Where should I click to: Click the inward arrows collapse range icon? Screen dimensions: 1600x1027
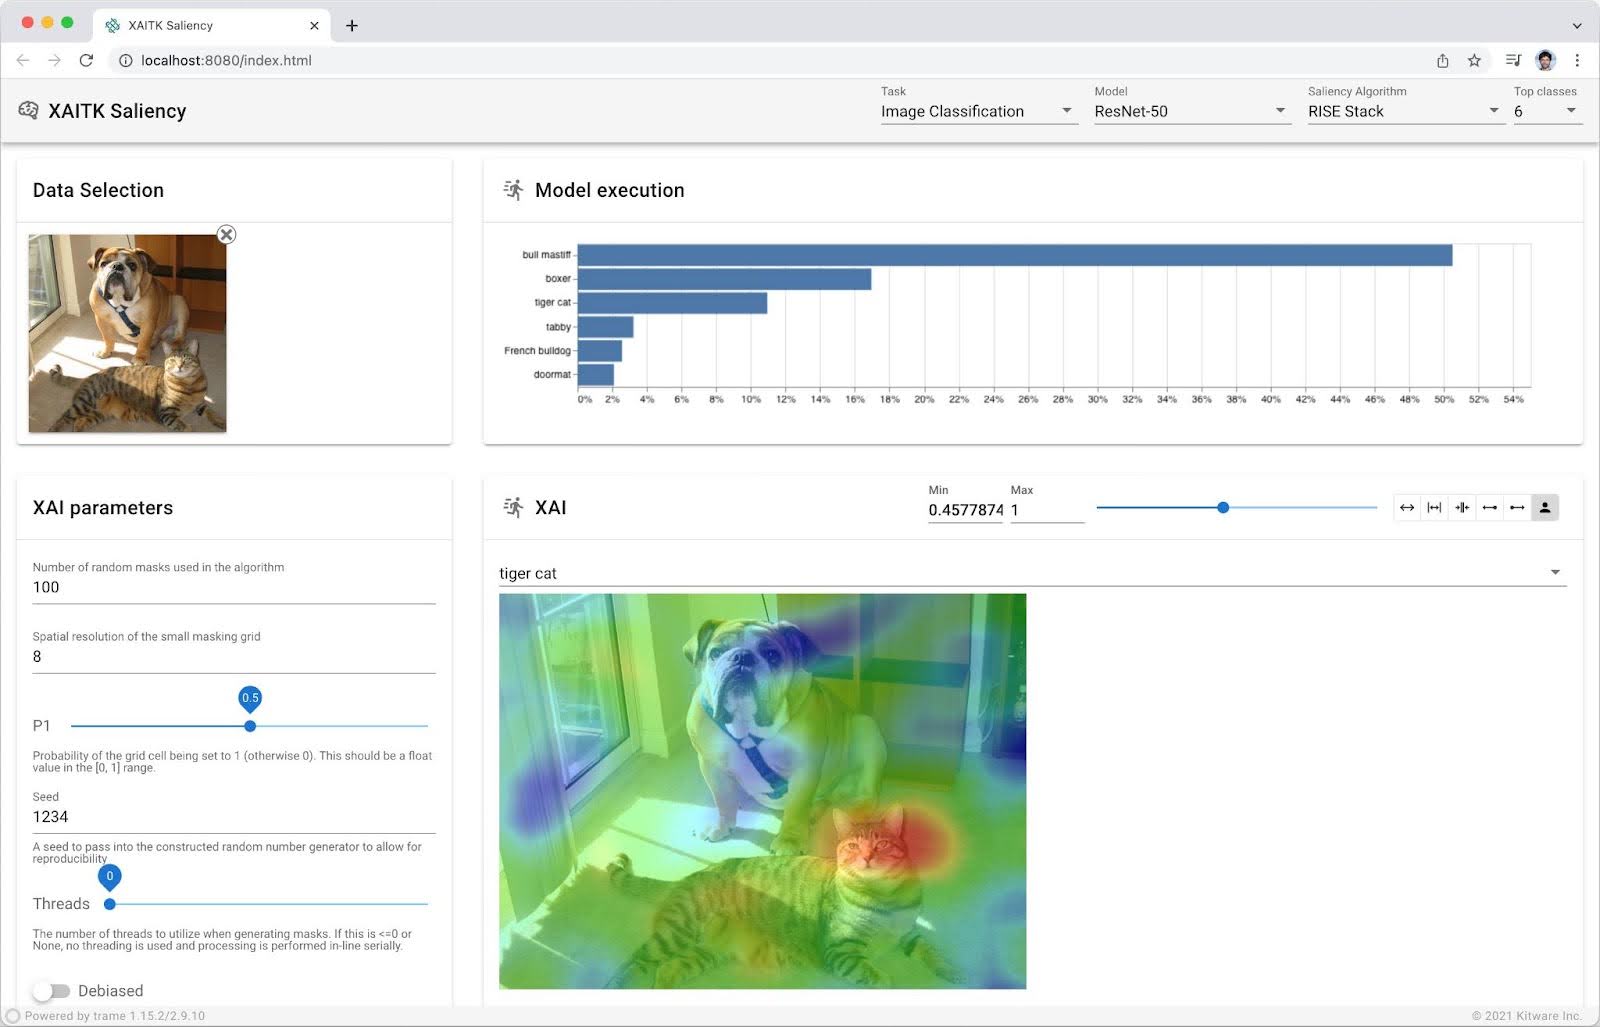click(1462, 508)
